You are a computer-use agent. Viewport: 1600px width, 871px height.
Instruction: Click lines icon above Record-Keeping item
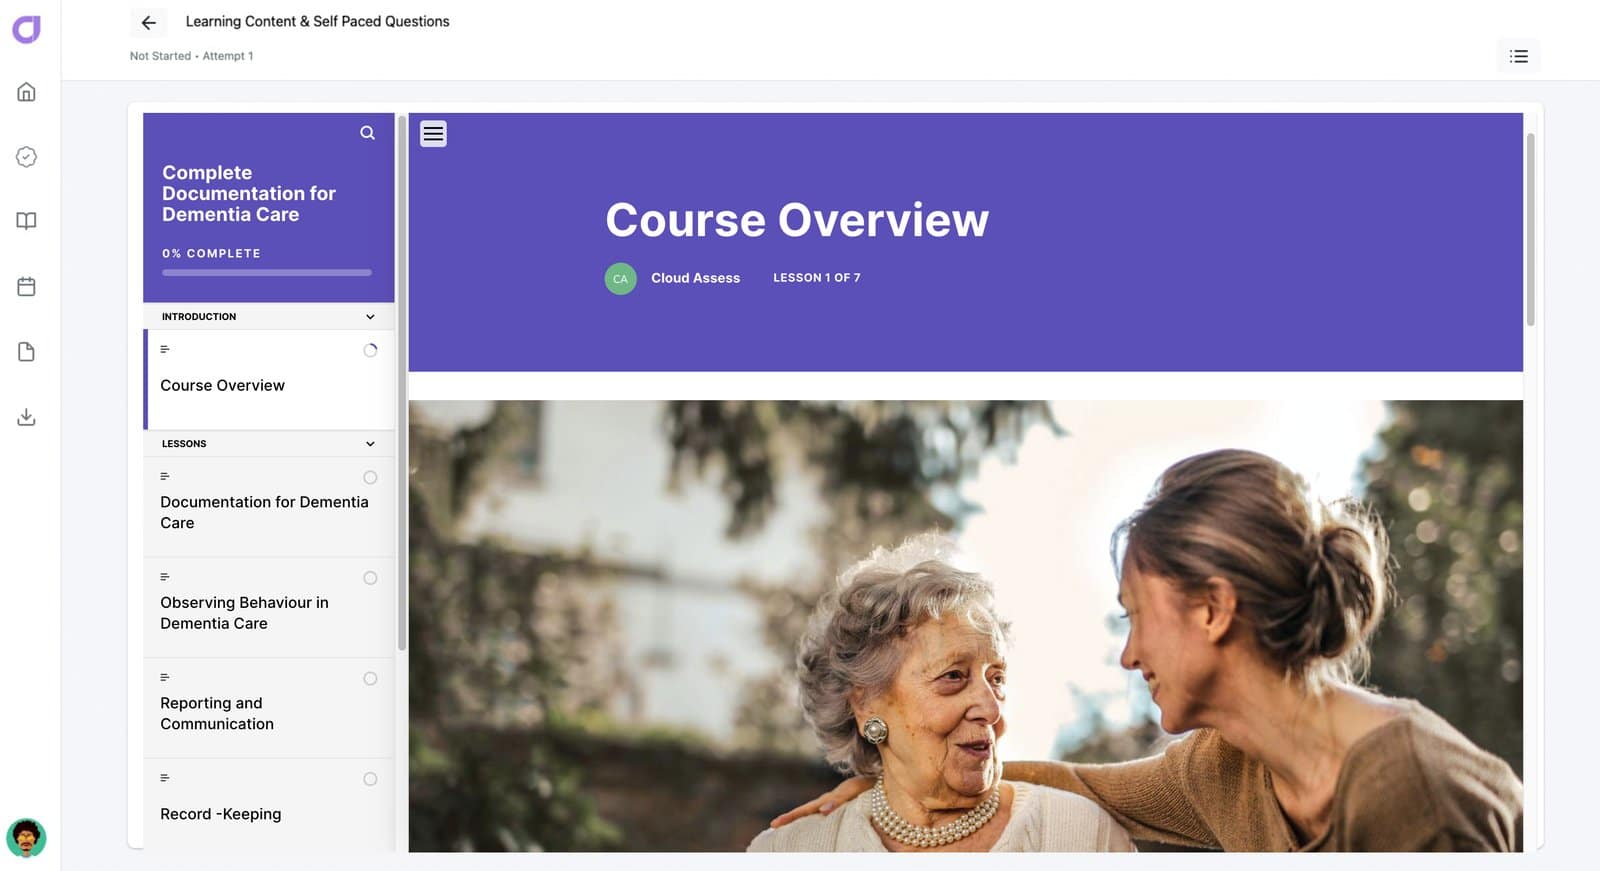coord(165,777)
